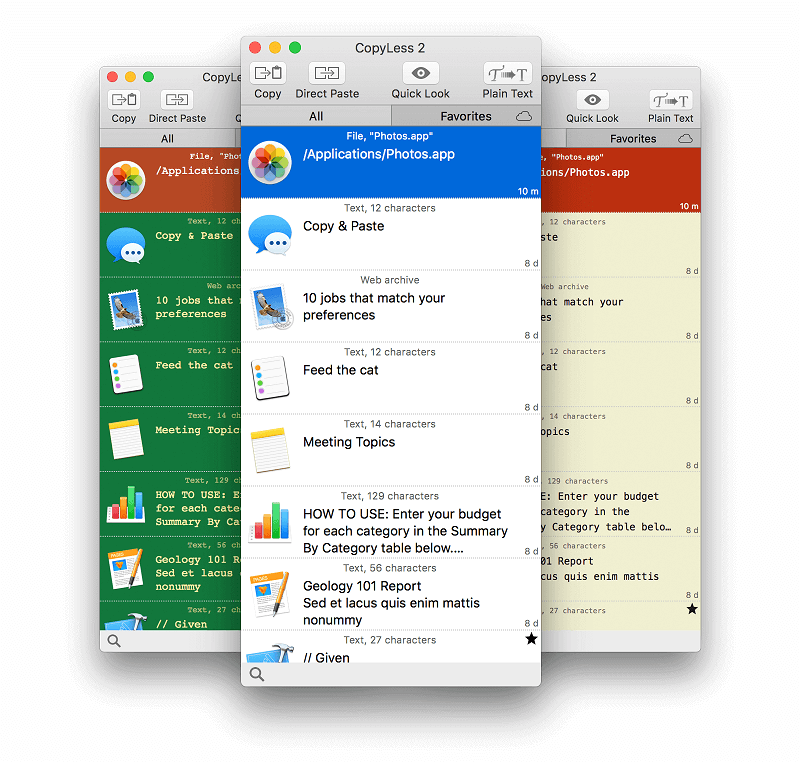Screen dimensions: 800x762
Task: Select Favorites tab in right beige window
Action: click(x=633, y=139)
